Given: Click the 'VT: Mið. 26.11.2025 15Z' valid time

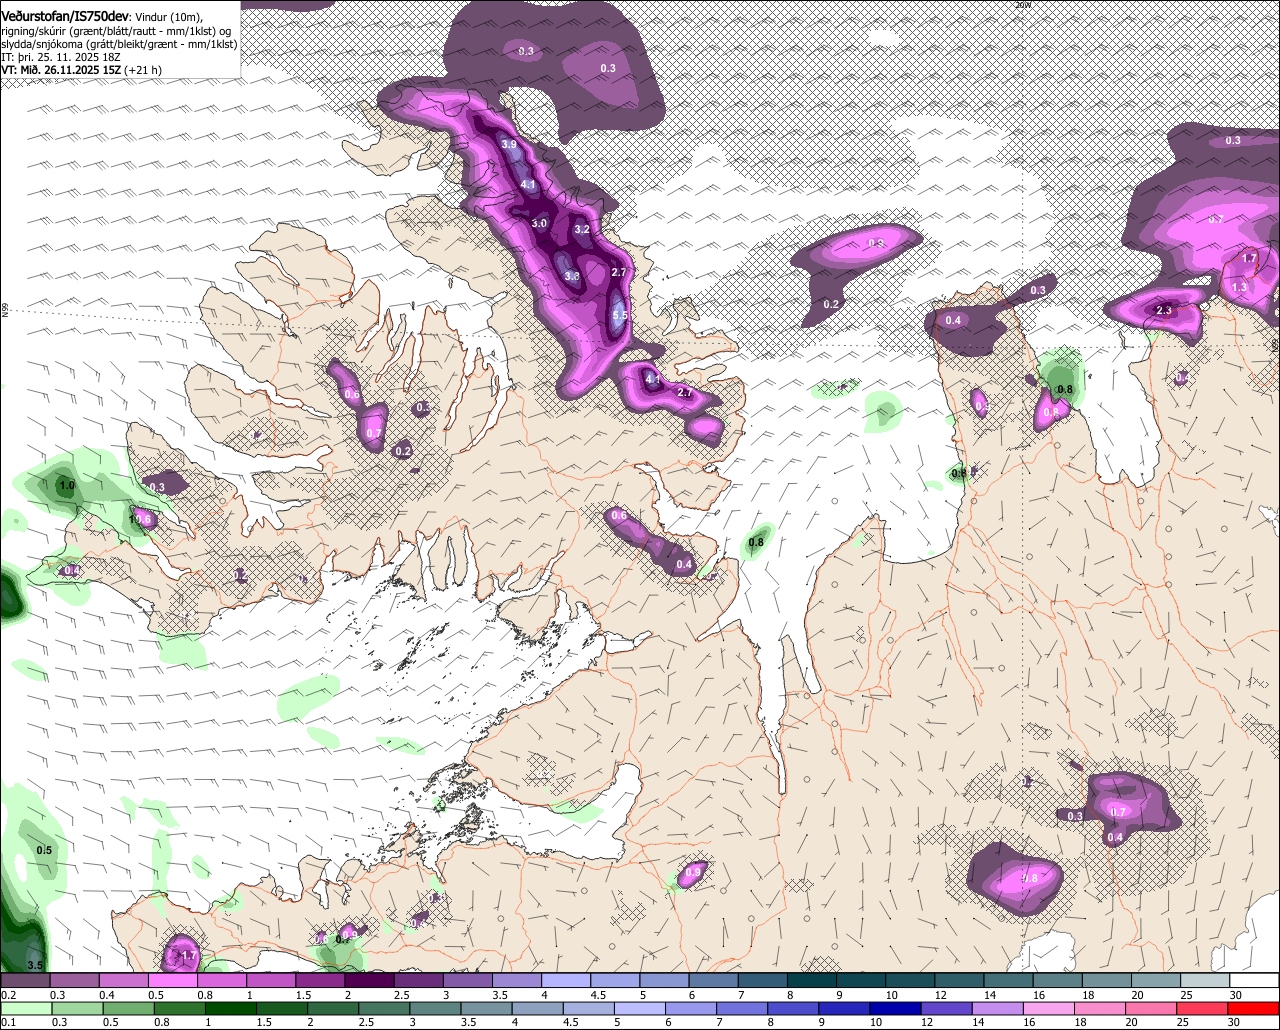Looking at the screenshot, I should 61,70.
